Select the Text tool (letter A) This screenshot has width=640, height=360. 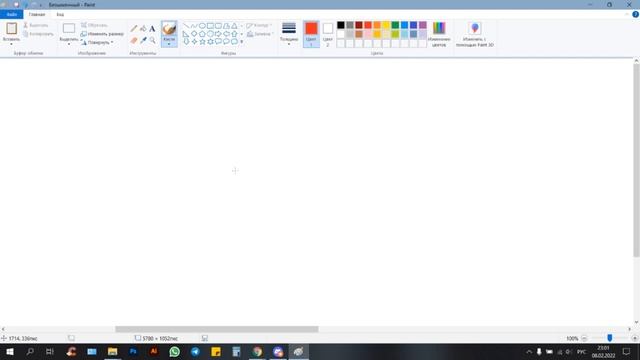point(152,29)
